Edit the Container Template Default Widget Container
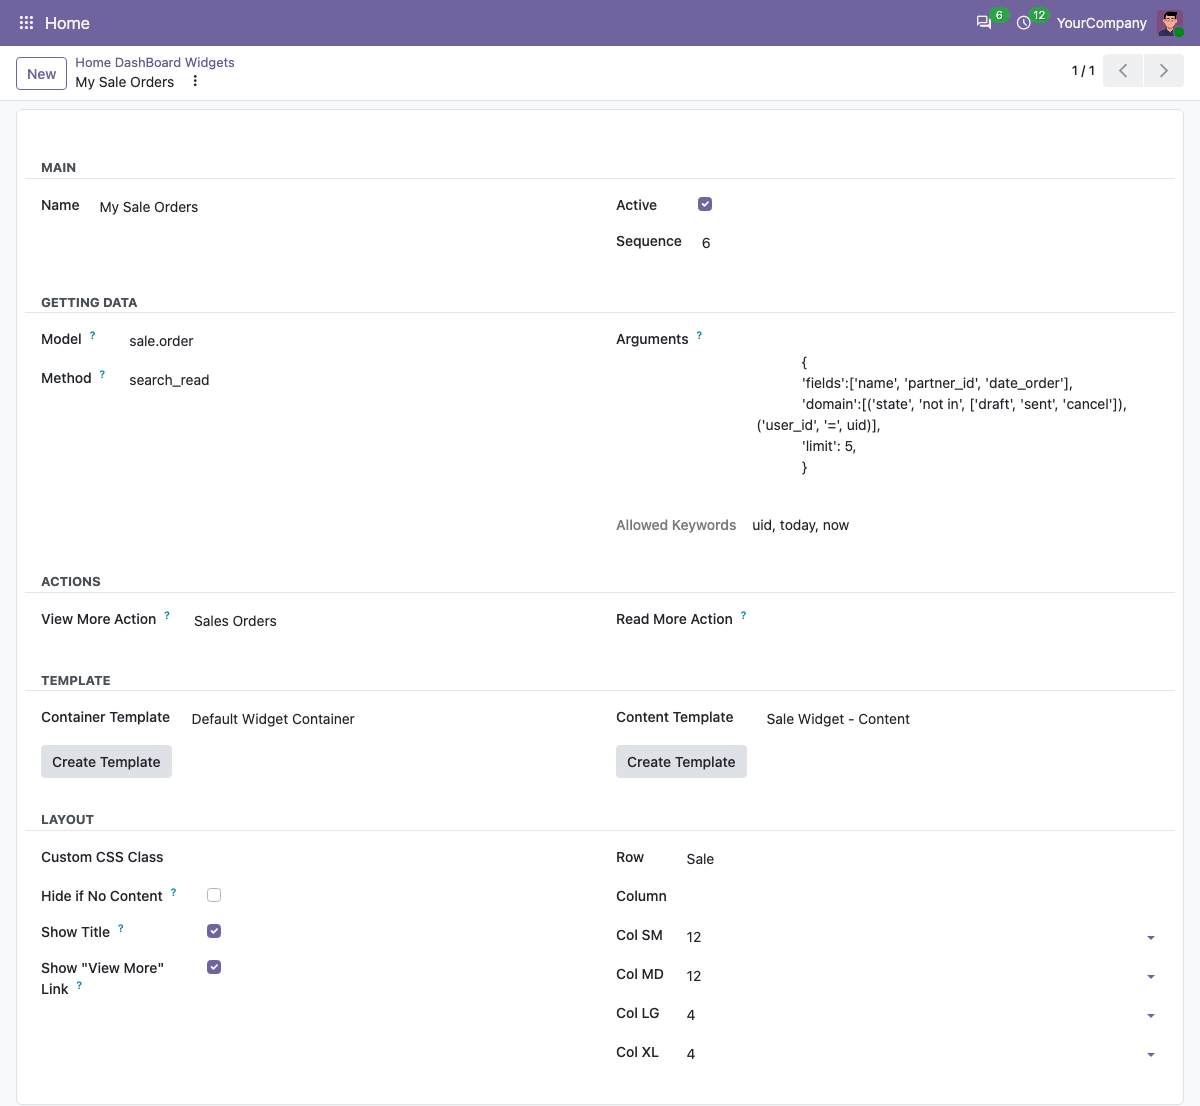This screenshot has height=1106, width=1200. [386, 719]
